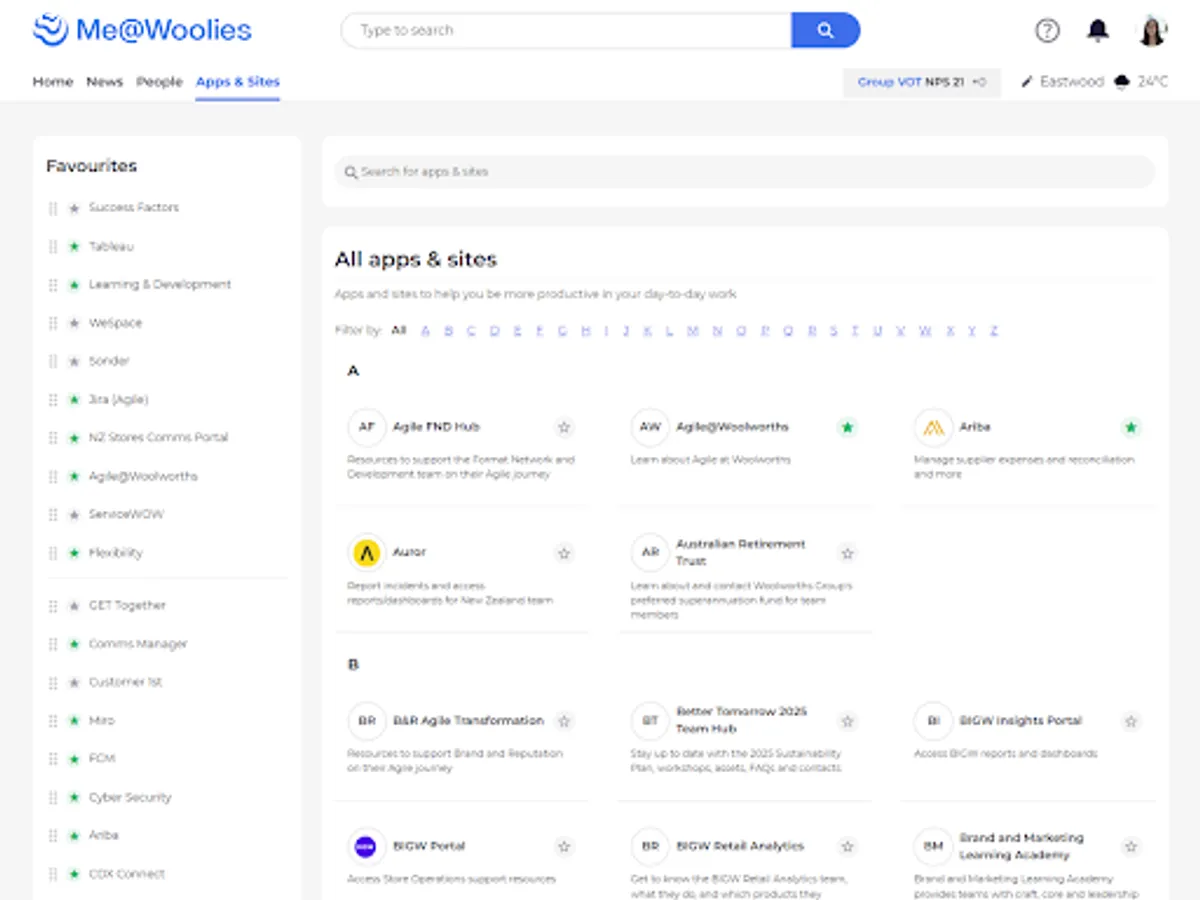Viewport: 1200px width, 900px height.
Task: Open Comms Manager favourite link
Action: [138, 644]
